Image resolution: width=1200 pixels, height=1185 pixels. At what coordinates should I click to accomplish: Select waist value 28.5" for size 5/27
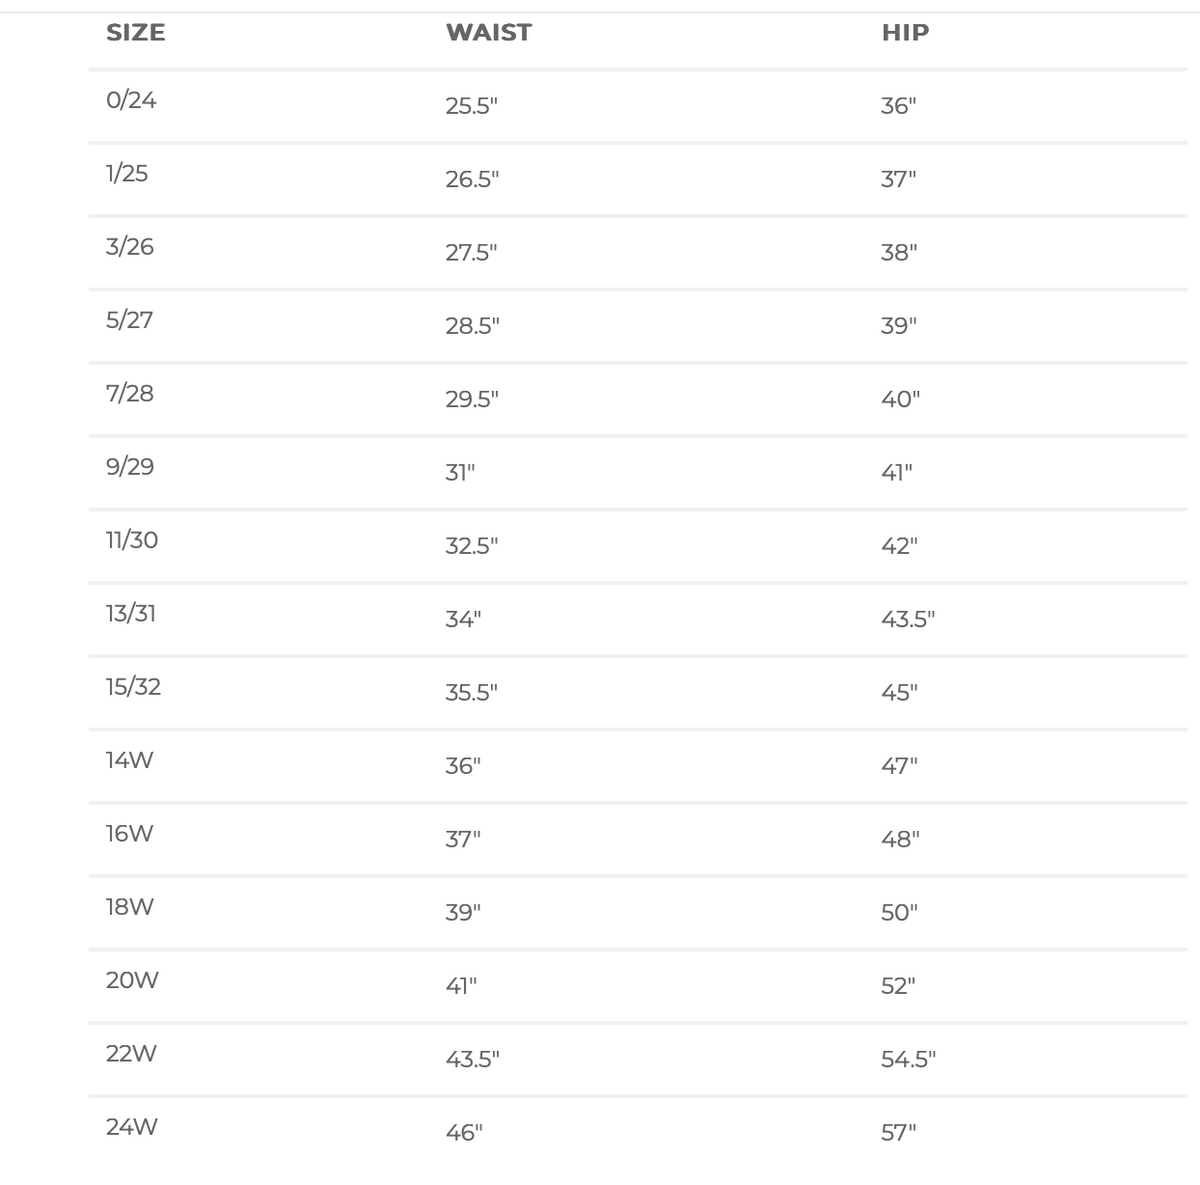472,326
